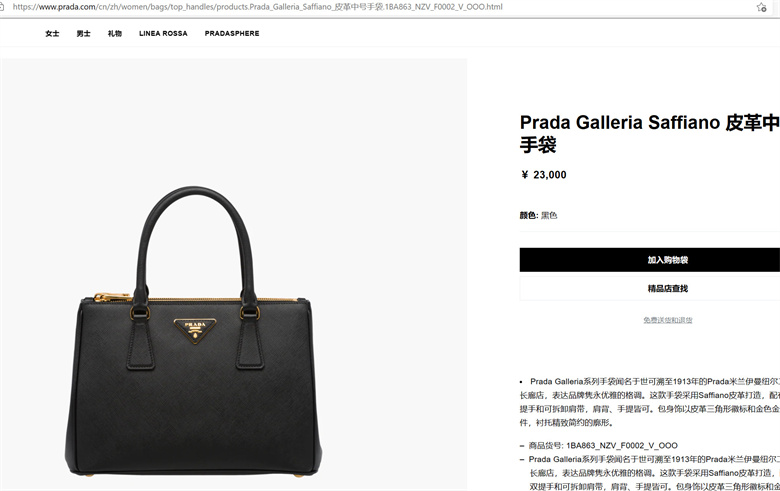Visit the PRADASPHERE section
The width and height of the screenshot is (780, 491).
coord(232,33)
